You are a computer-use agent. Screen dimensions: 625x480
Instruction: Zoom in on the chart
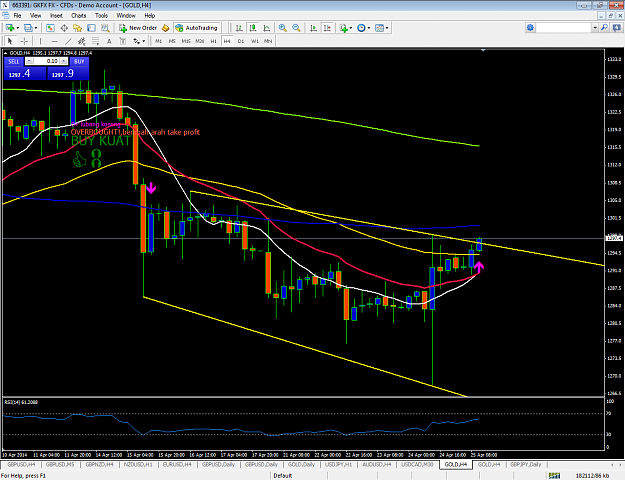283,28
